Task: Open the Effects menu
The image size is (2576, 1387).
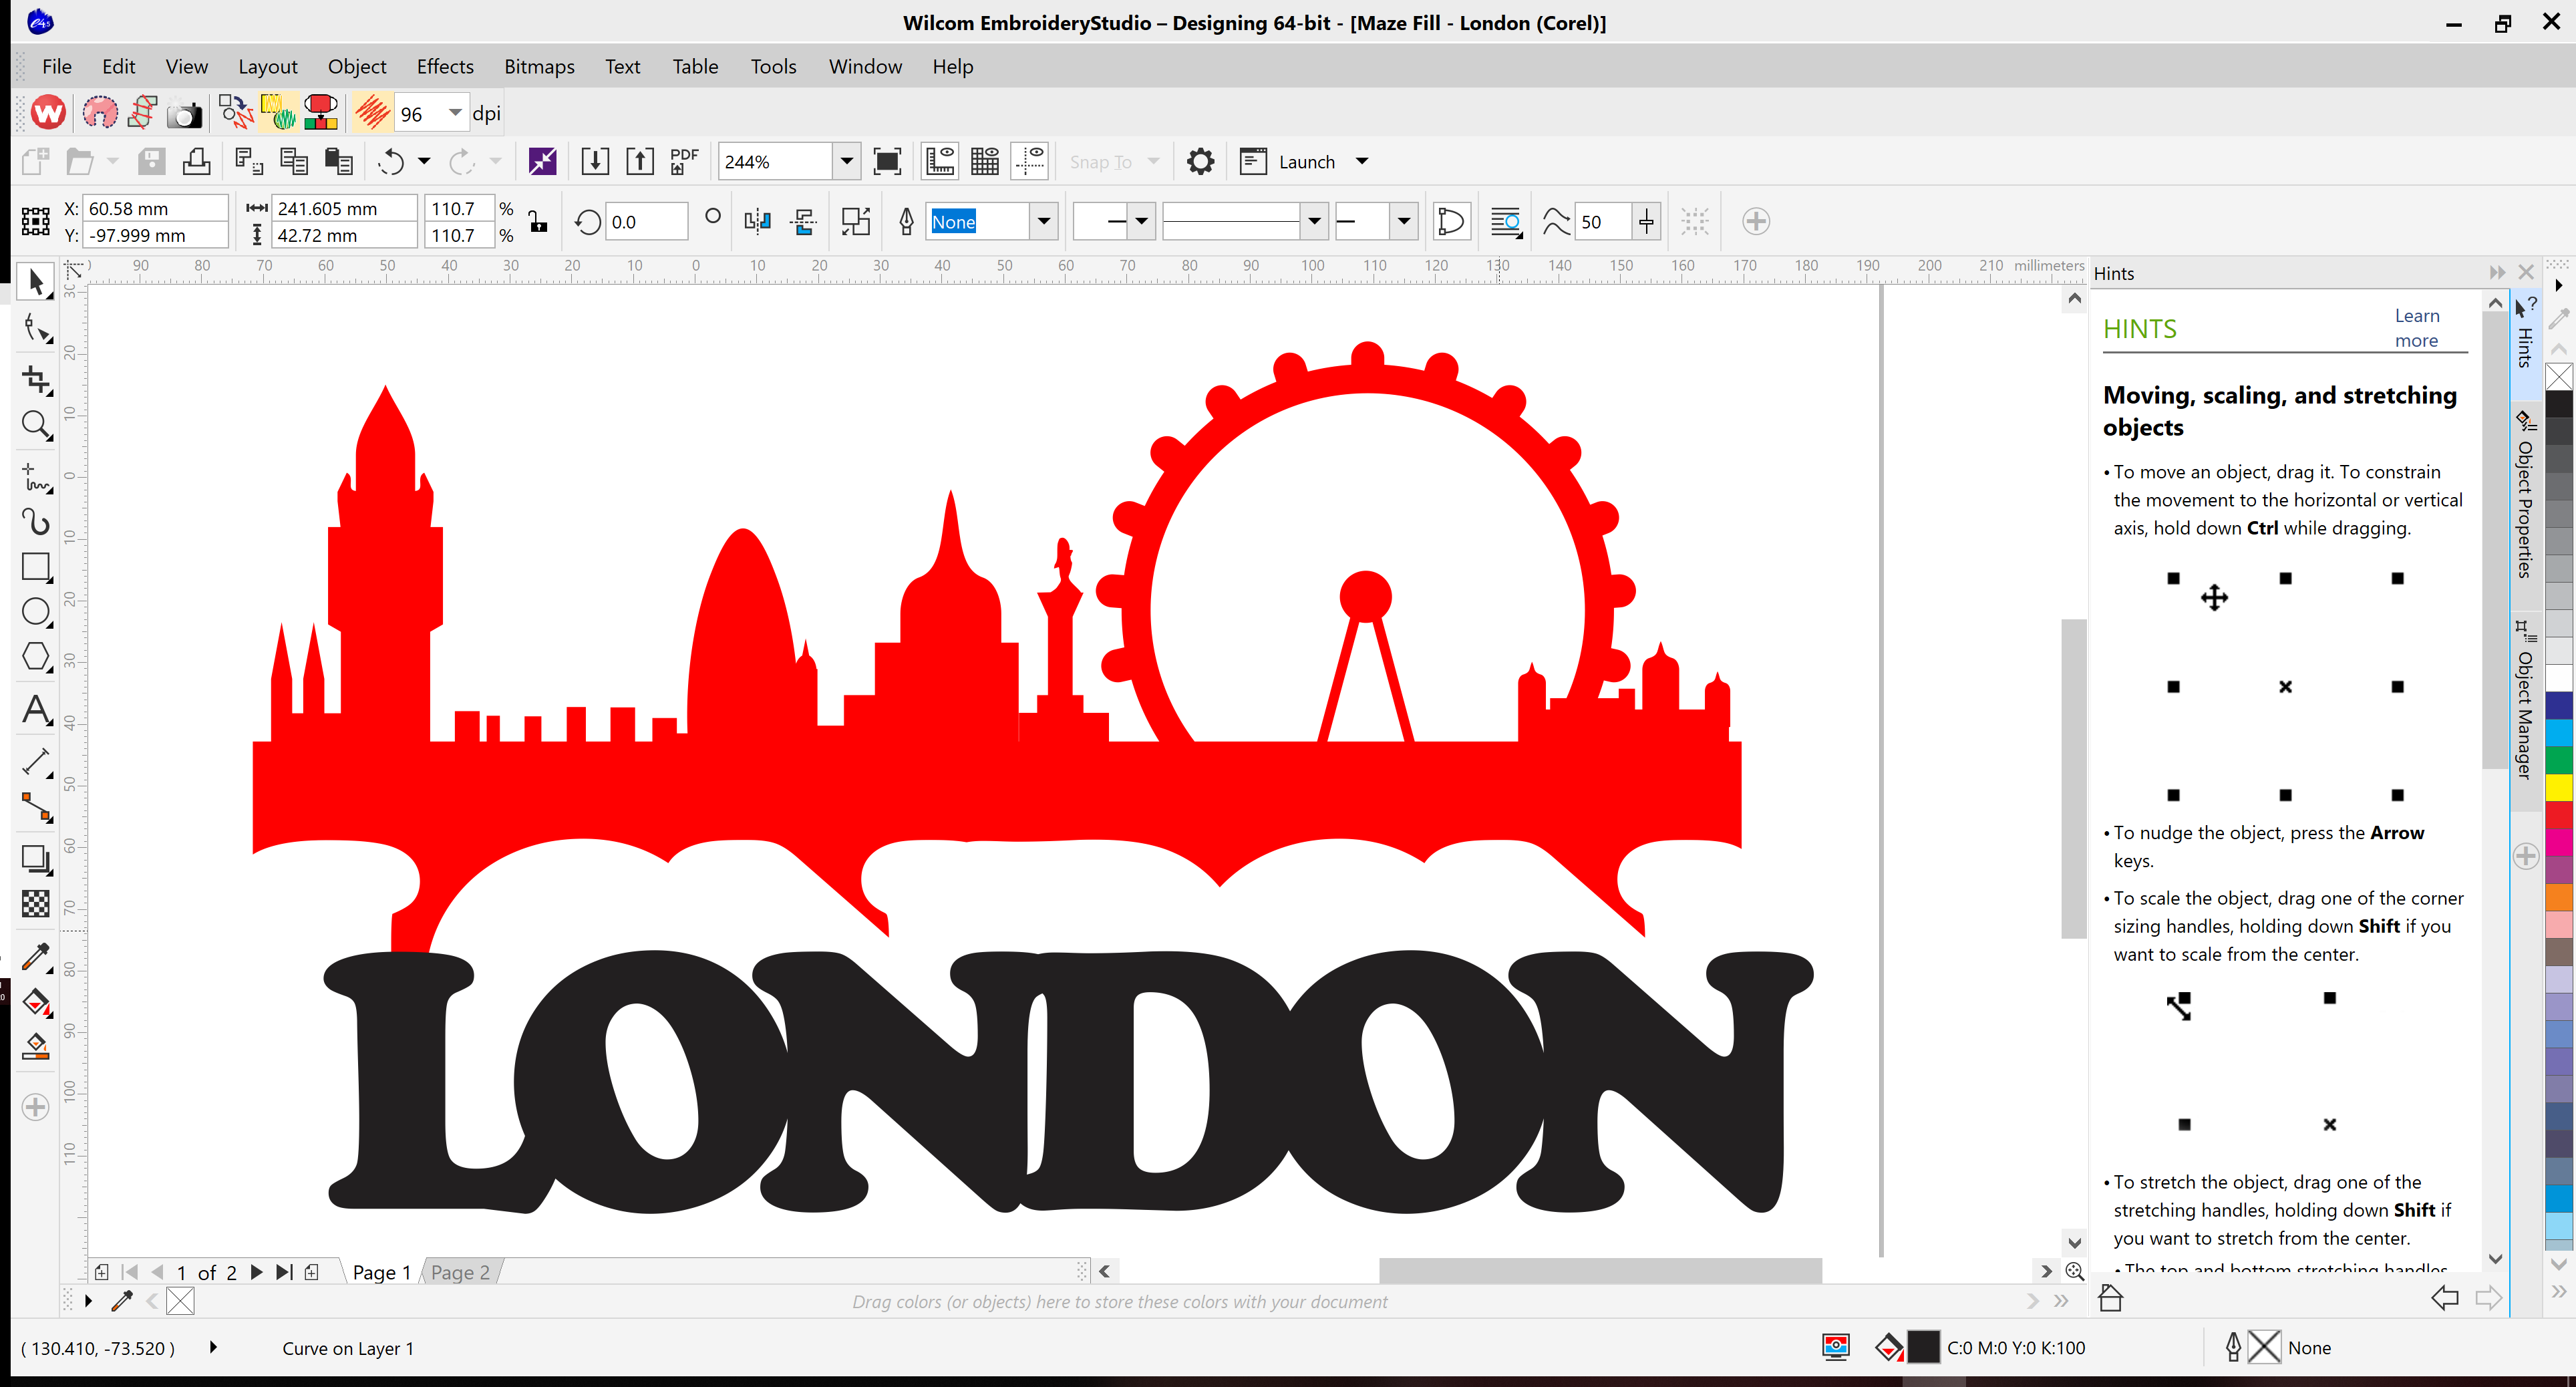Action: click(x=445, y=66)
